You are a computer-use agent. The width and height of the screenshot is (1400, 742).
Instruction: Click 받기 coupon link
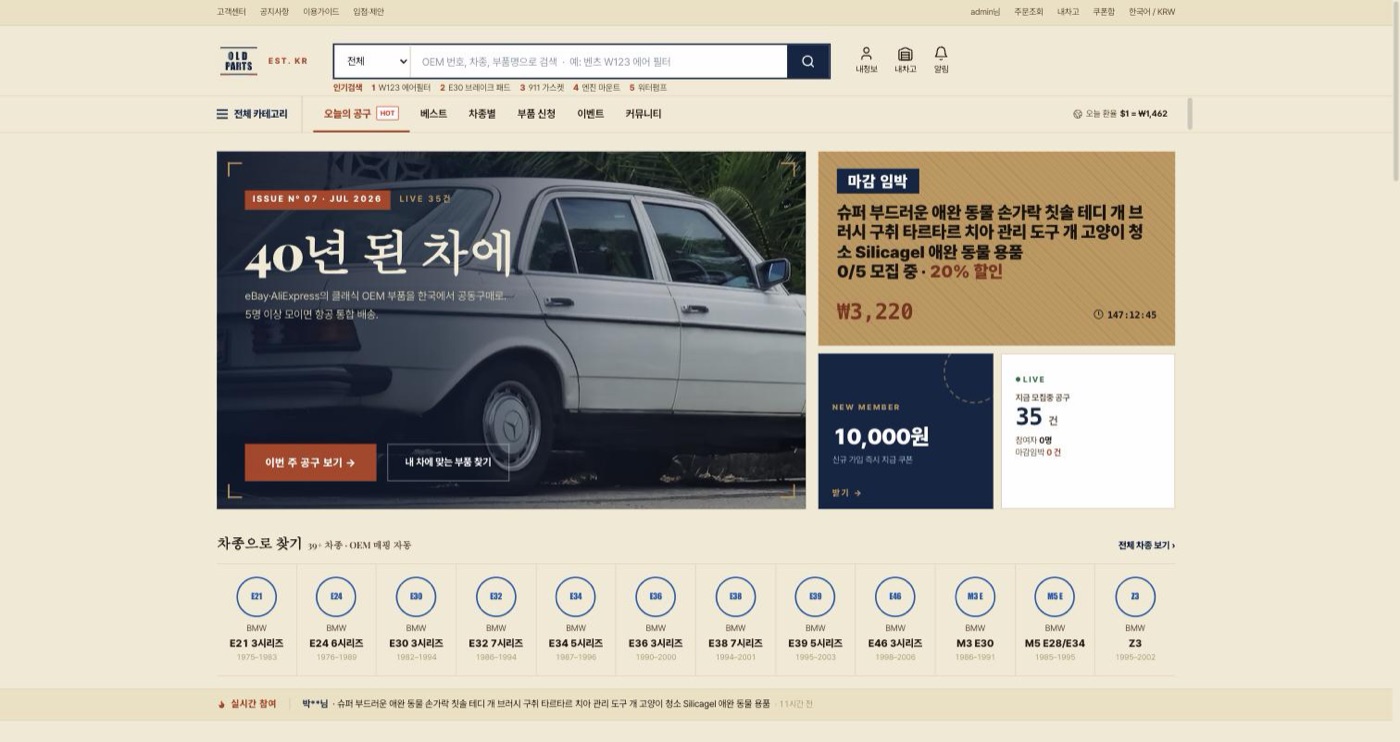coord(846,493)
